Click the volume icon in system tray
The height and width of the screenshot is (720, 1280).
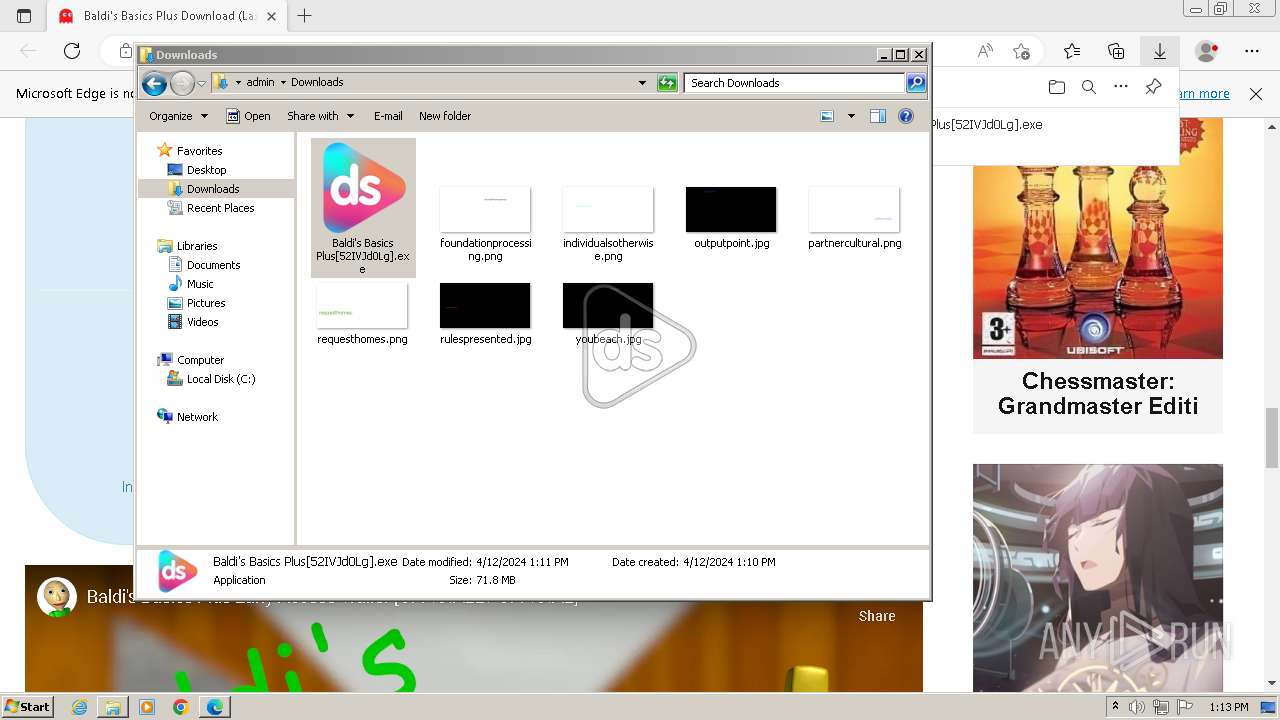pos(1138,707)
